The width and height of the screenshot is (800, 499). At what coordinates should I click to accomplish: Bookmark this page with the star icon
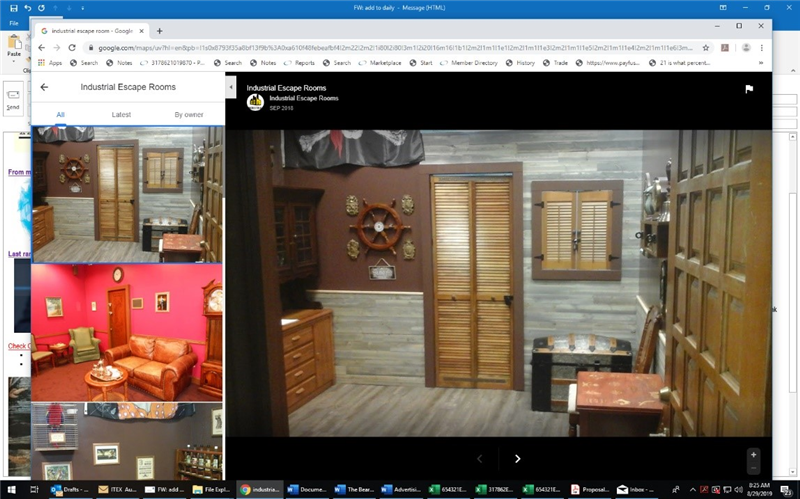[707, 47]
